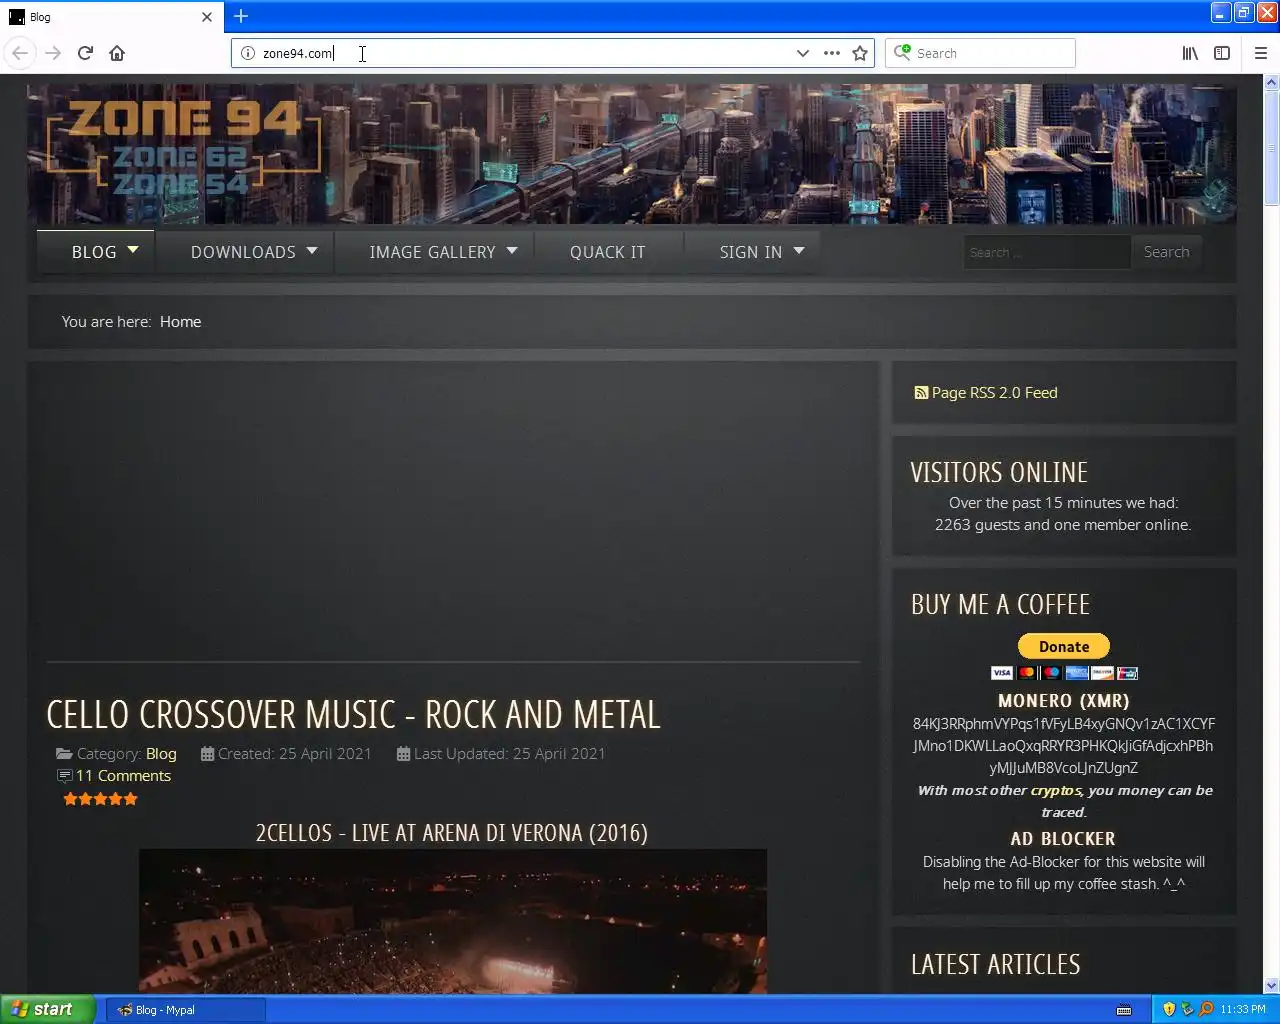Open the browser home page icon
The height and width of the screenshot is (1024, 1280).
[117, 53]
